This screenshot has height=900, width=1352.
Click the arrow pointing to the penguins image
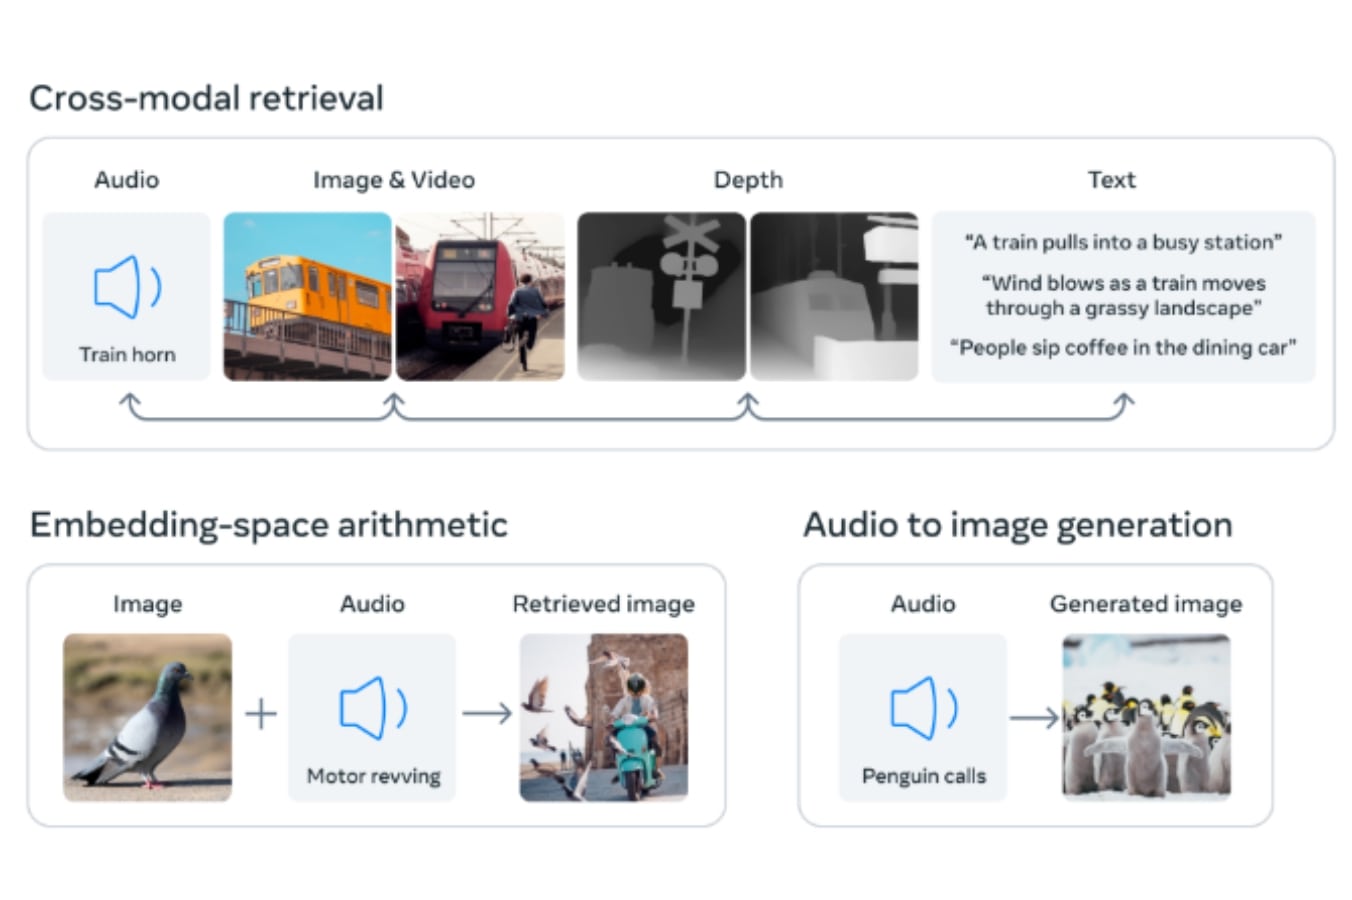tap(1034, 718)
